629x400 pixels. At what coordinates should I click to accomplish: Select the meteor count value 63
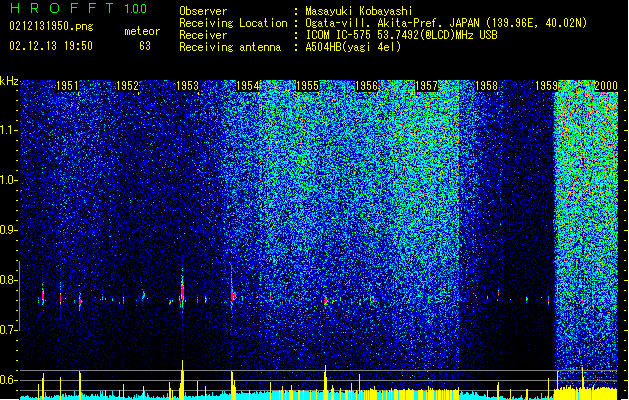point(145,46)
